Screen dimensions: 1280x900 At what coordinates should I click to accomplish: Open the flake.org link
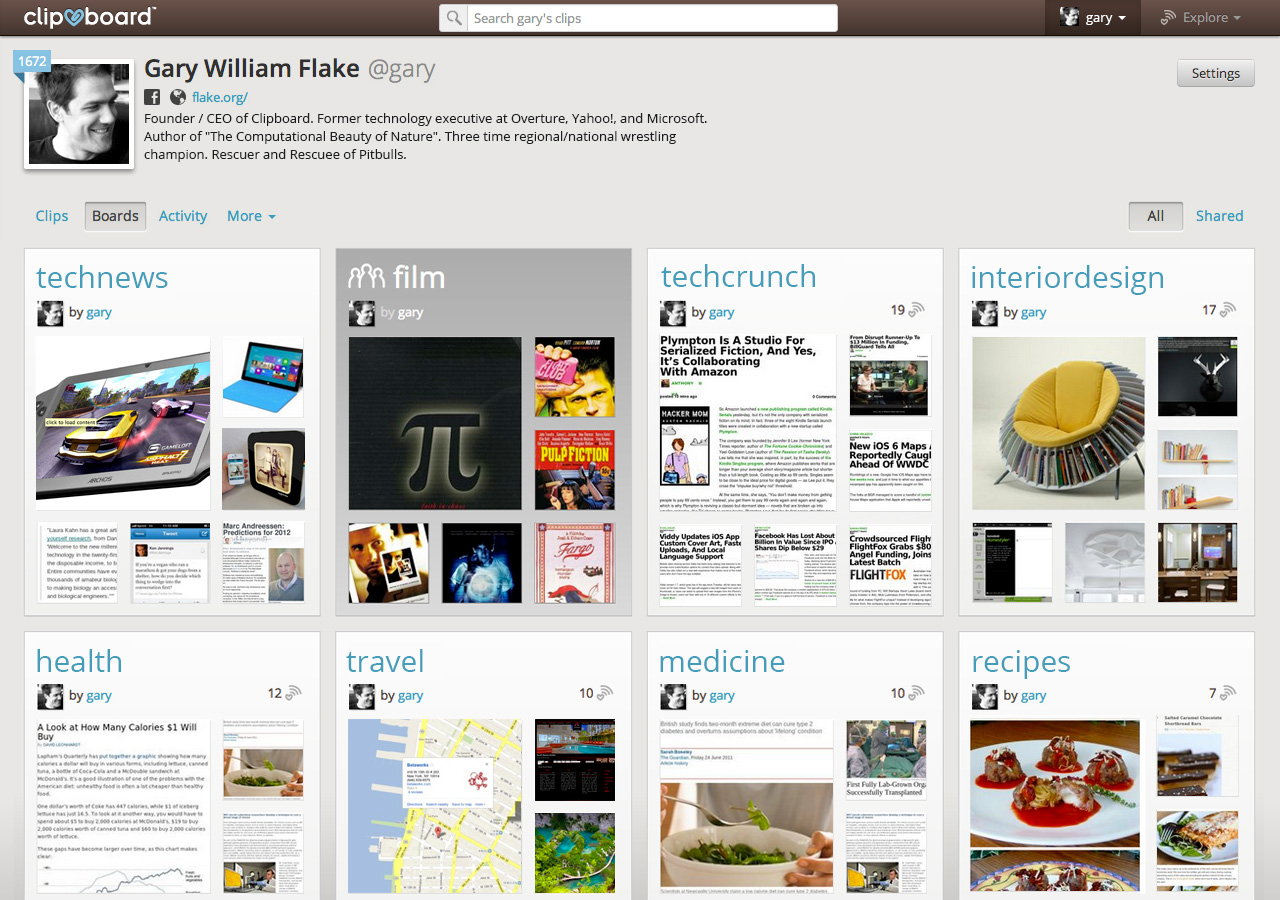(x=220, y=97)
